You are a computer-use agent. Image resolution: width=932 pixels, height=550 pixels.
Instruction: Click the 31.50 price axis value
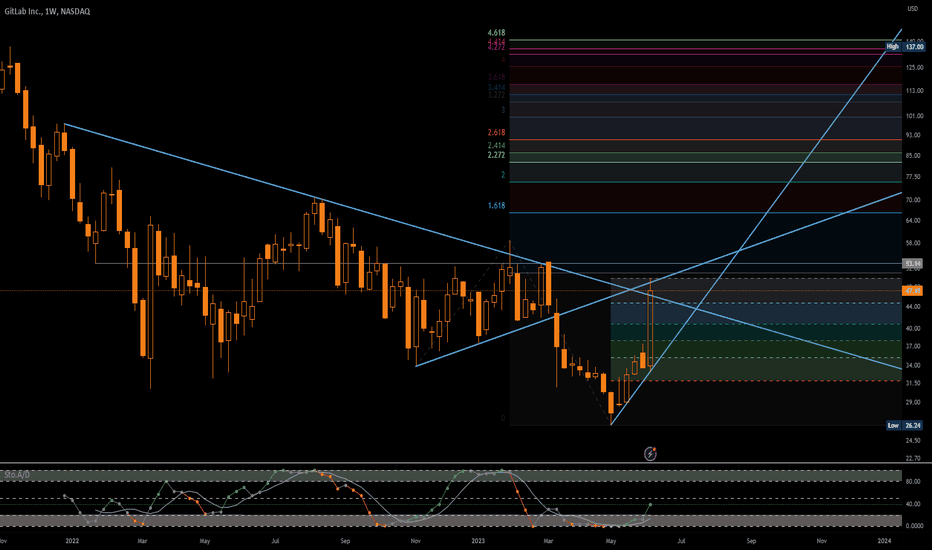coord(914,384)
